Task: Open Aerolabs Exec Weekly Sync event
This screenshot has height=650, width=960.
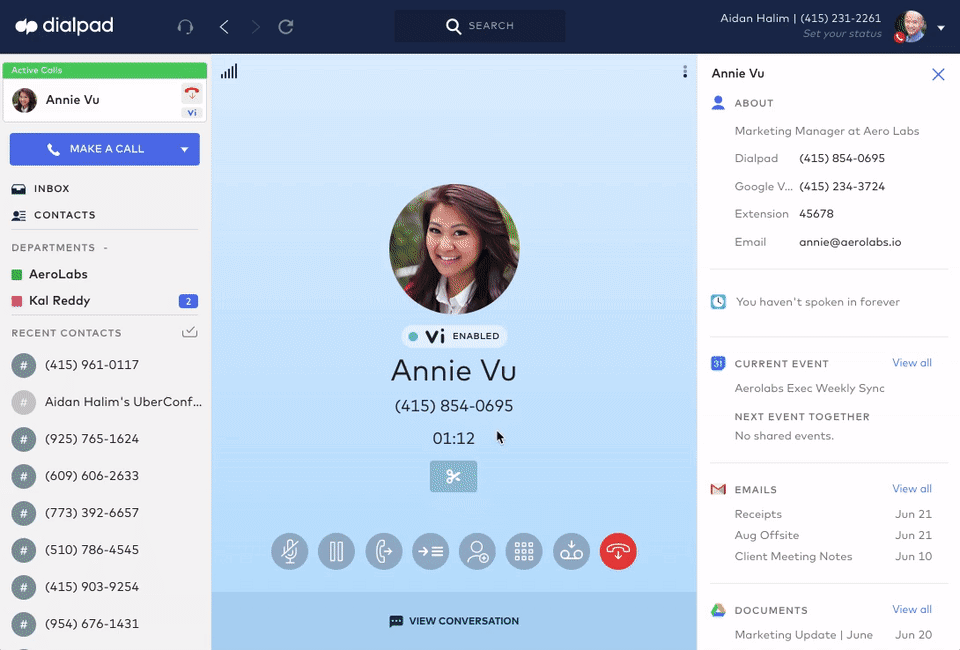Action: 809,388
